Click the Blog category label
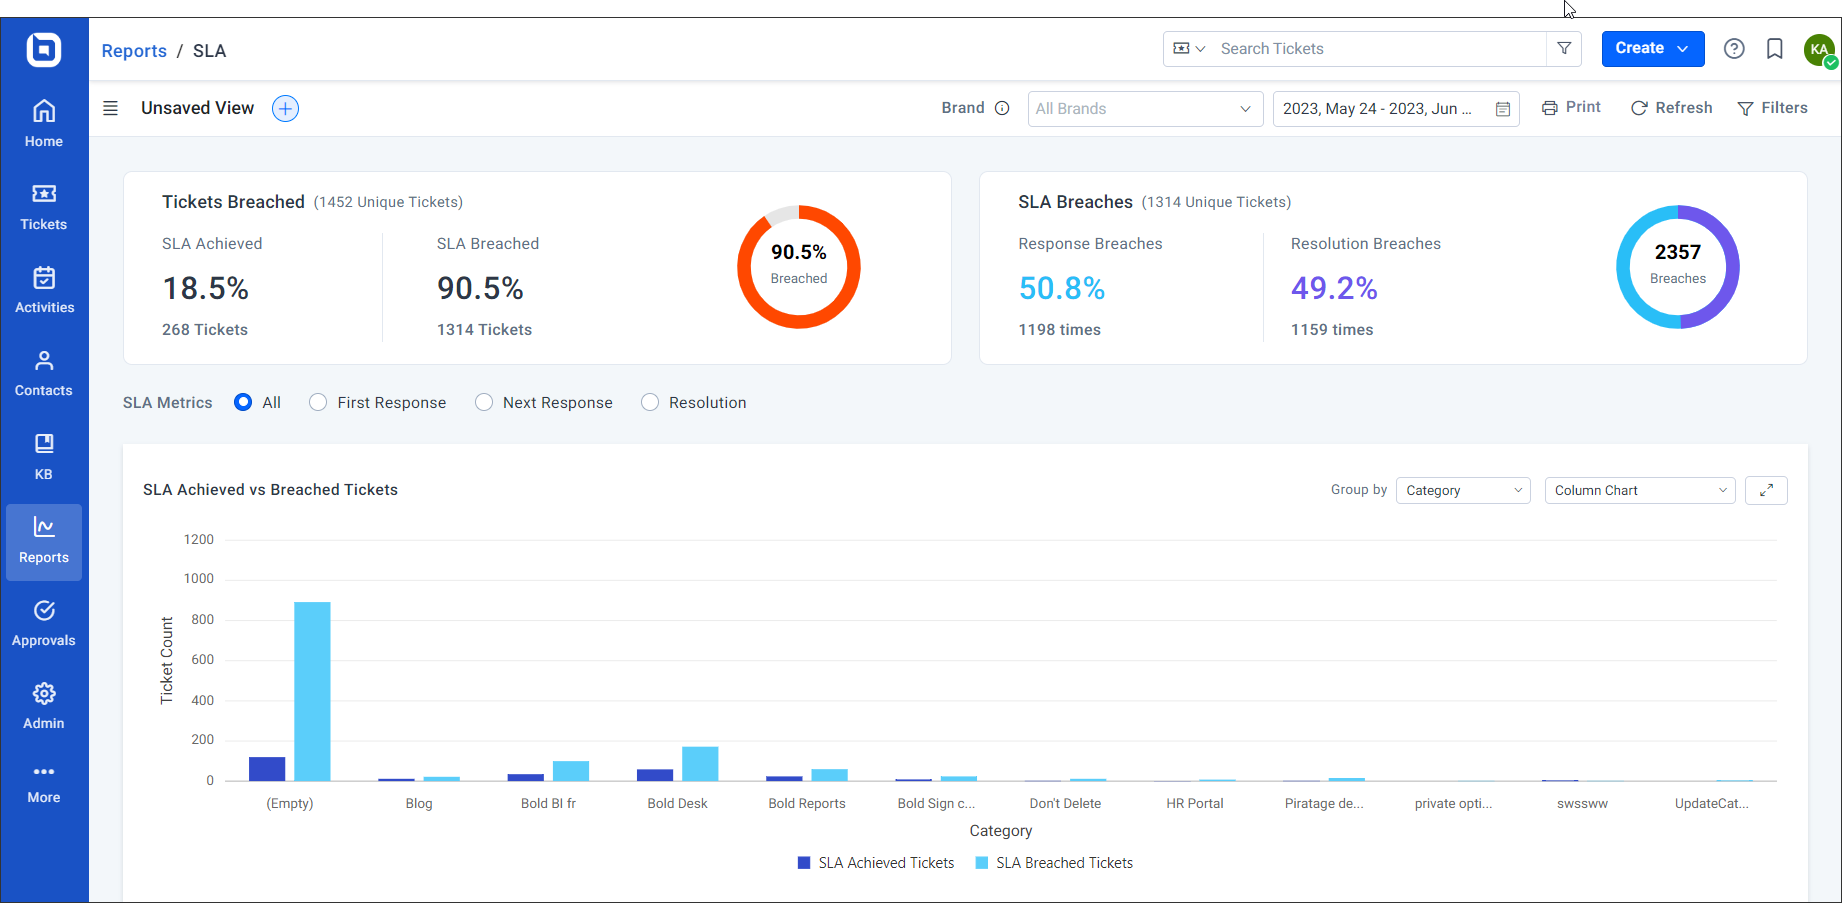The height and width of the screenshot is (903, 1842). click(x=419, y=803)
